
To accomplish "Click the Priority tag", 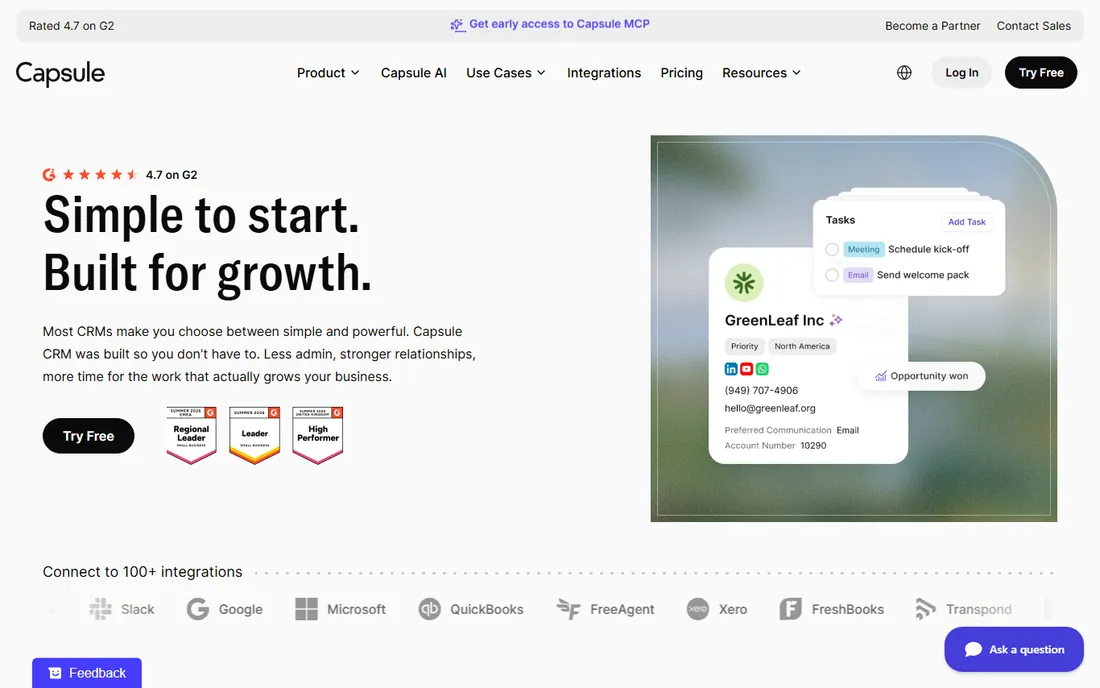I will tap(744, 346).
